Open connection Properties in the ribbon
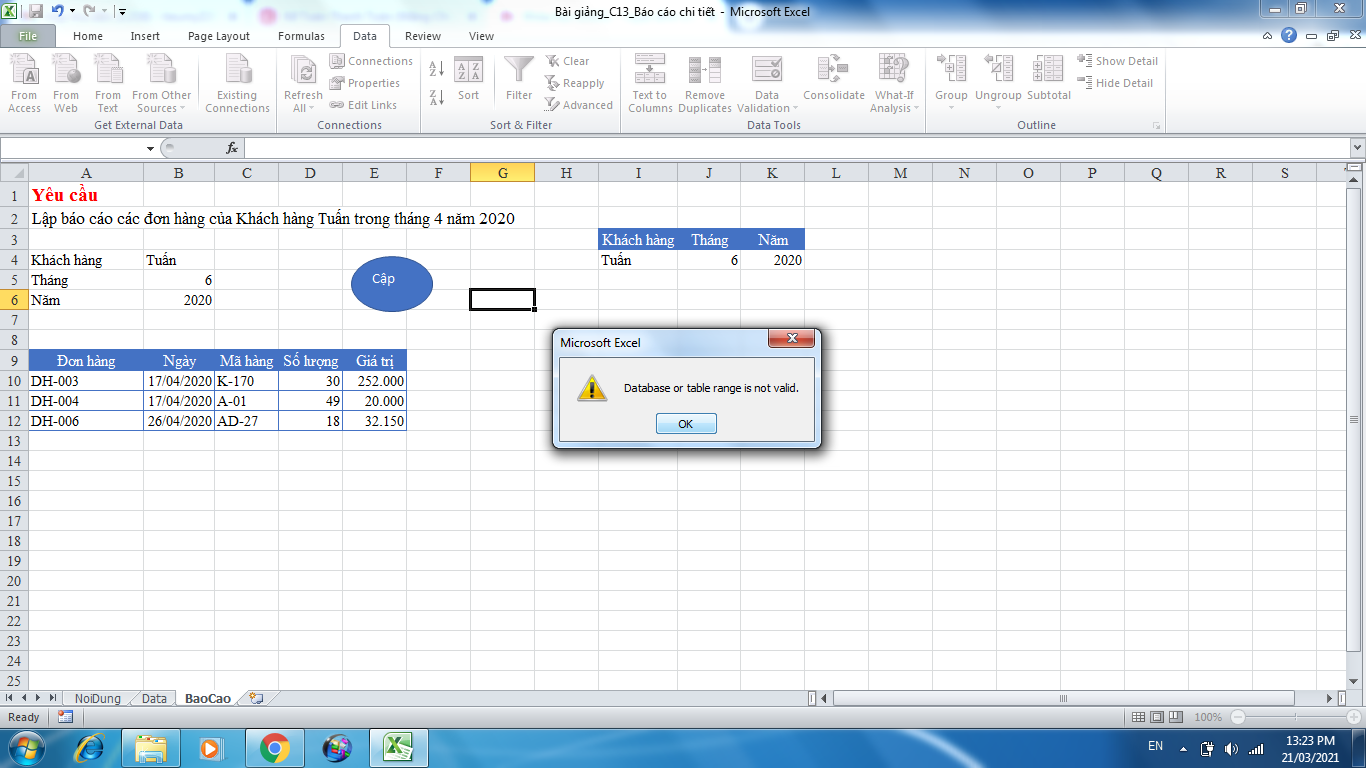Image resolution: width=1366 pixels, height=768 pixels. coord(365,83)
